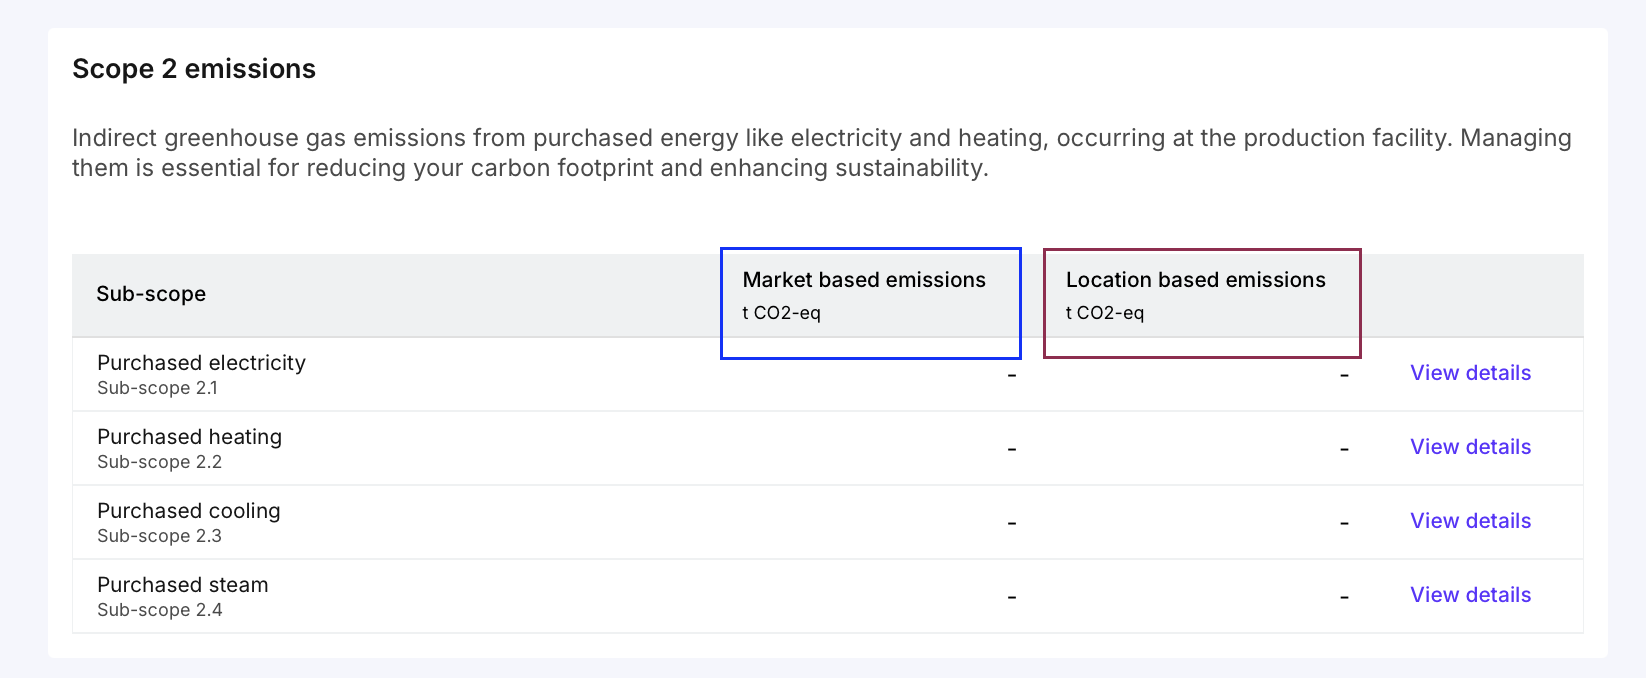Open View details for Purchased steam
This screenshot has width=1646, height=678.
click(x=1470, y=595)
